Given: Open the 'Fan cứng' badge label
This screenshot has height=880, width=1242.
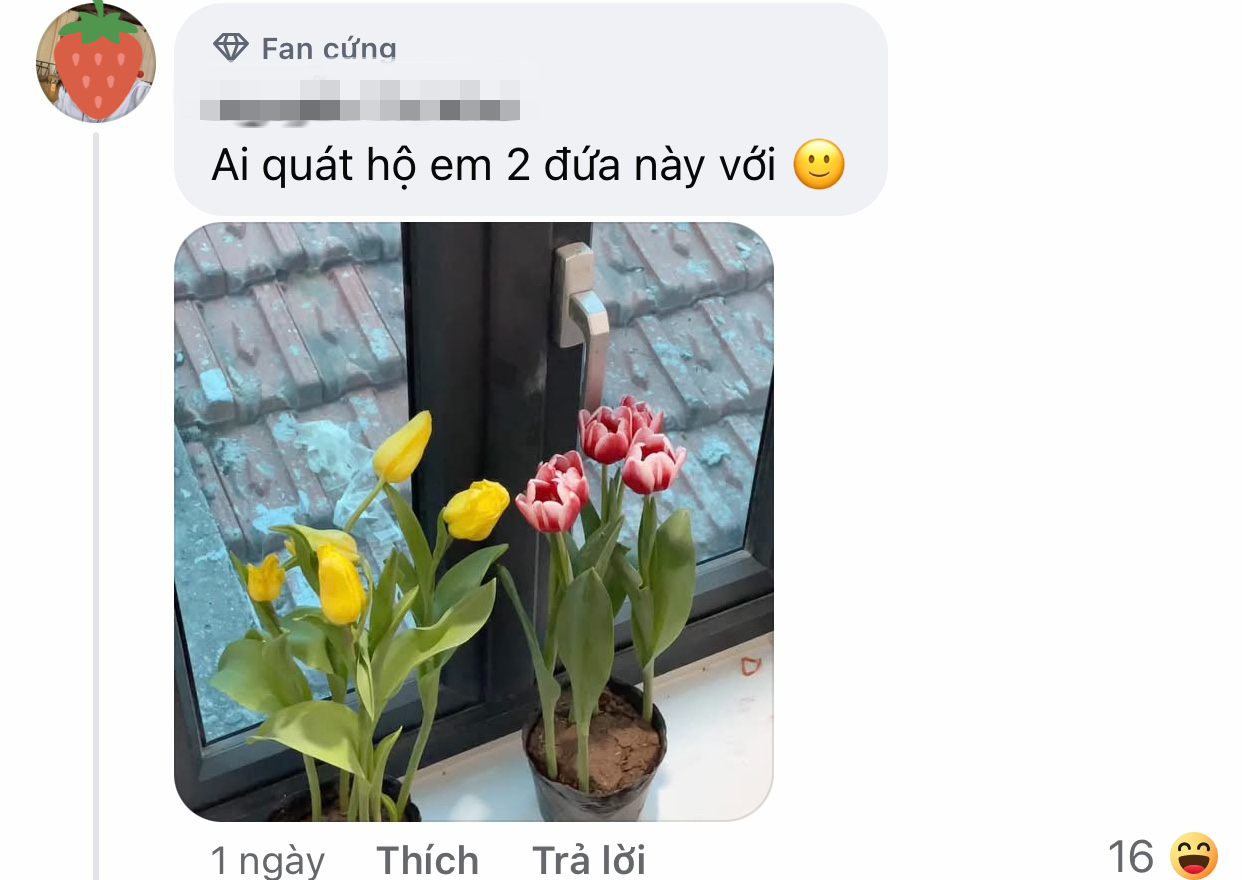Looking at the screenshot, I should point(329,48).
